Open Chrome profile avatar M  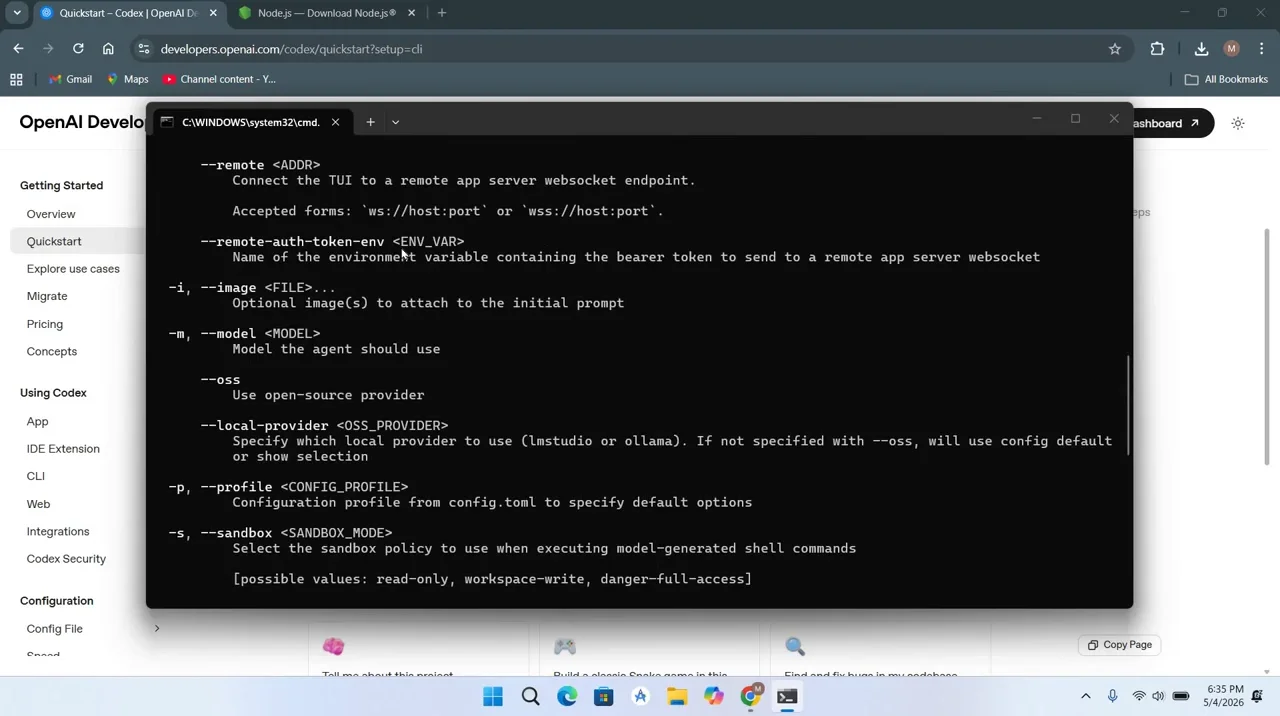[1231, 48]
